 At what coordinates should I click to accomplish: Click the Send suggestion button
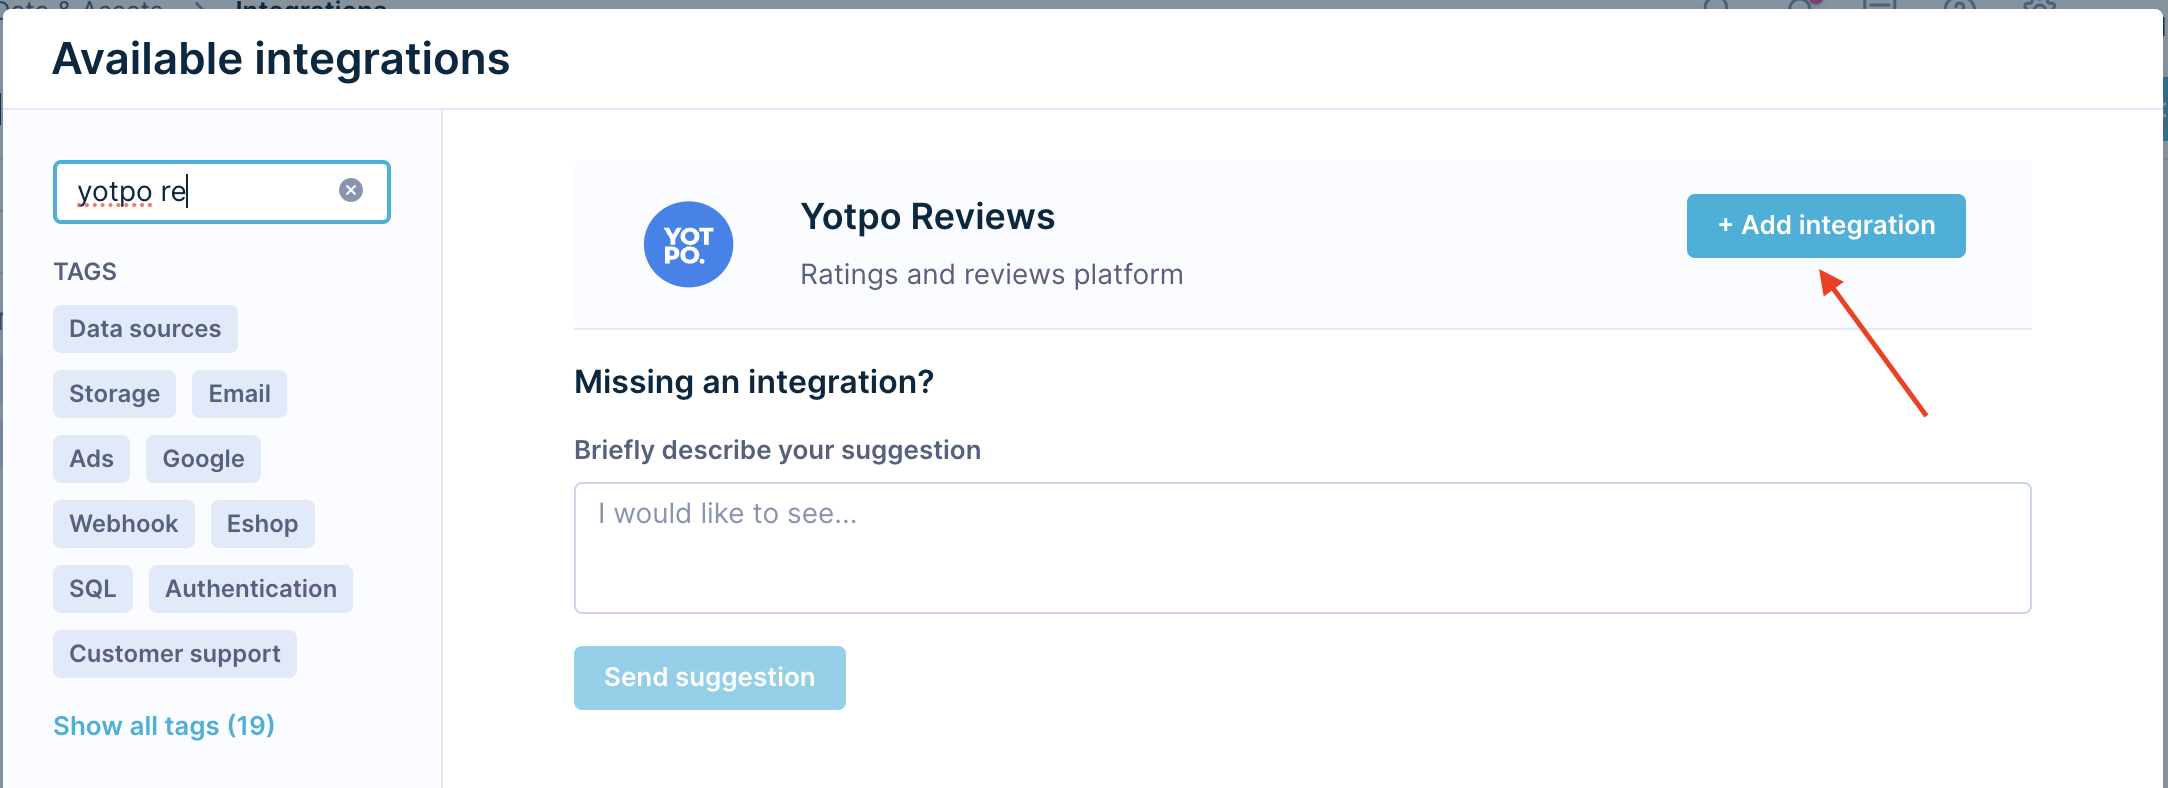click(x=710, y=678)
